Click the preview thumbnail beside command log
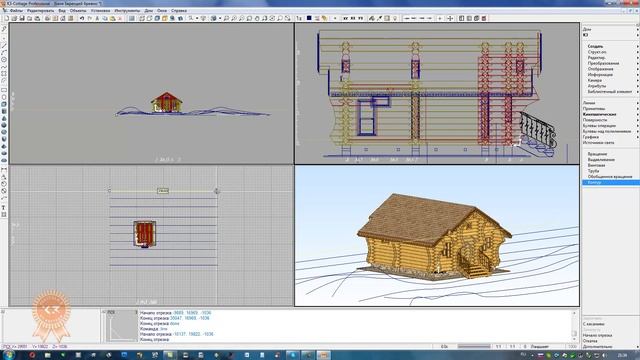 [122, 326]
